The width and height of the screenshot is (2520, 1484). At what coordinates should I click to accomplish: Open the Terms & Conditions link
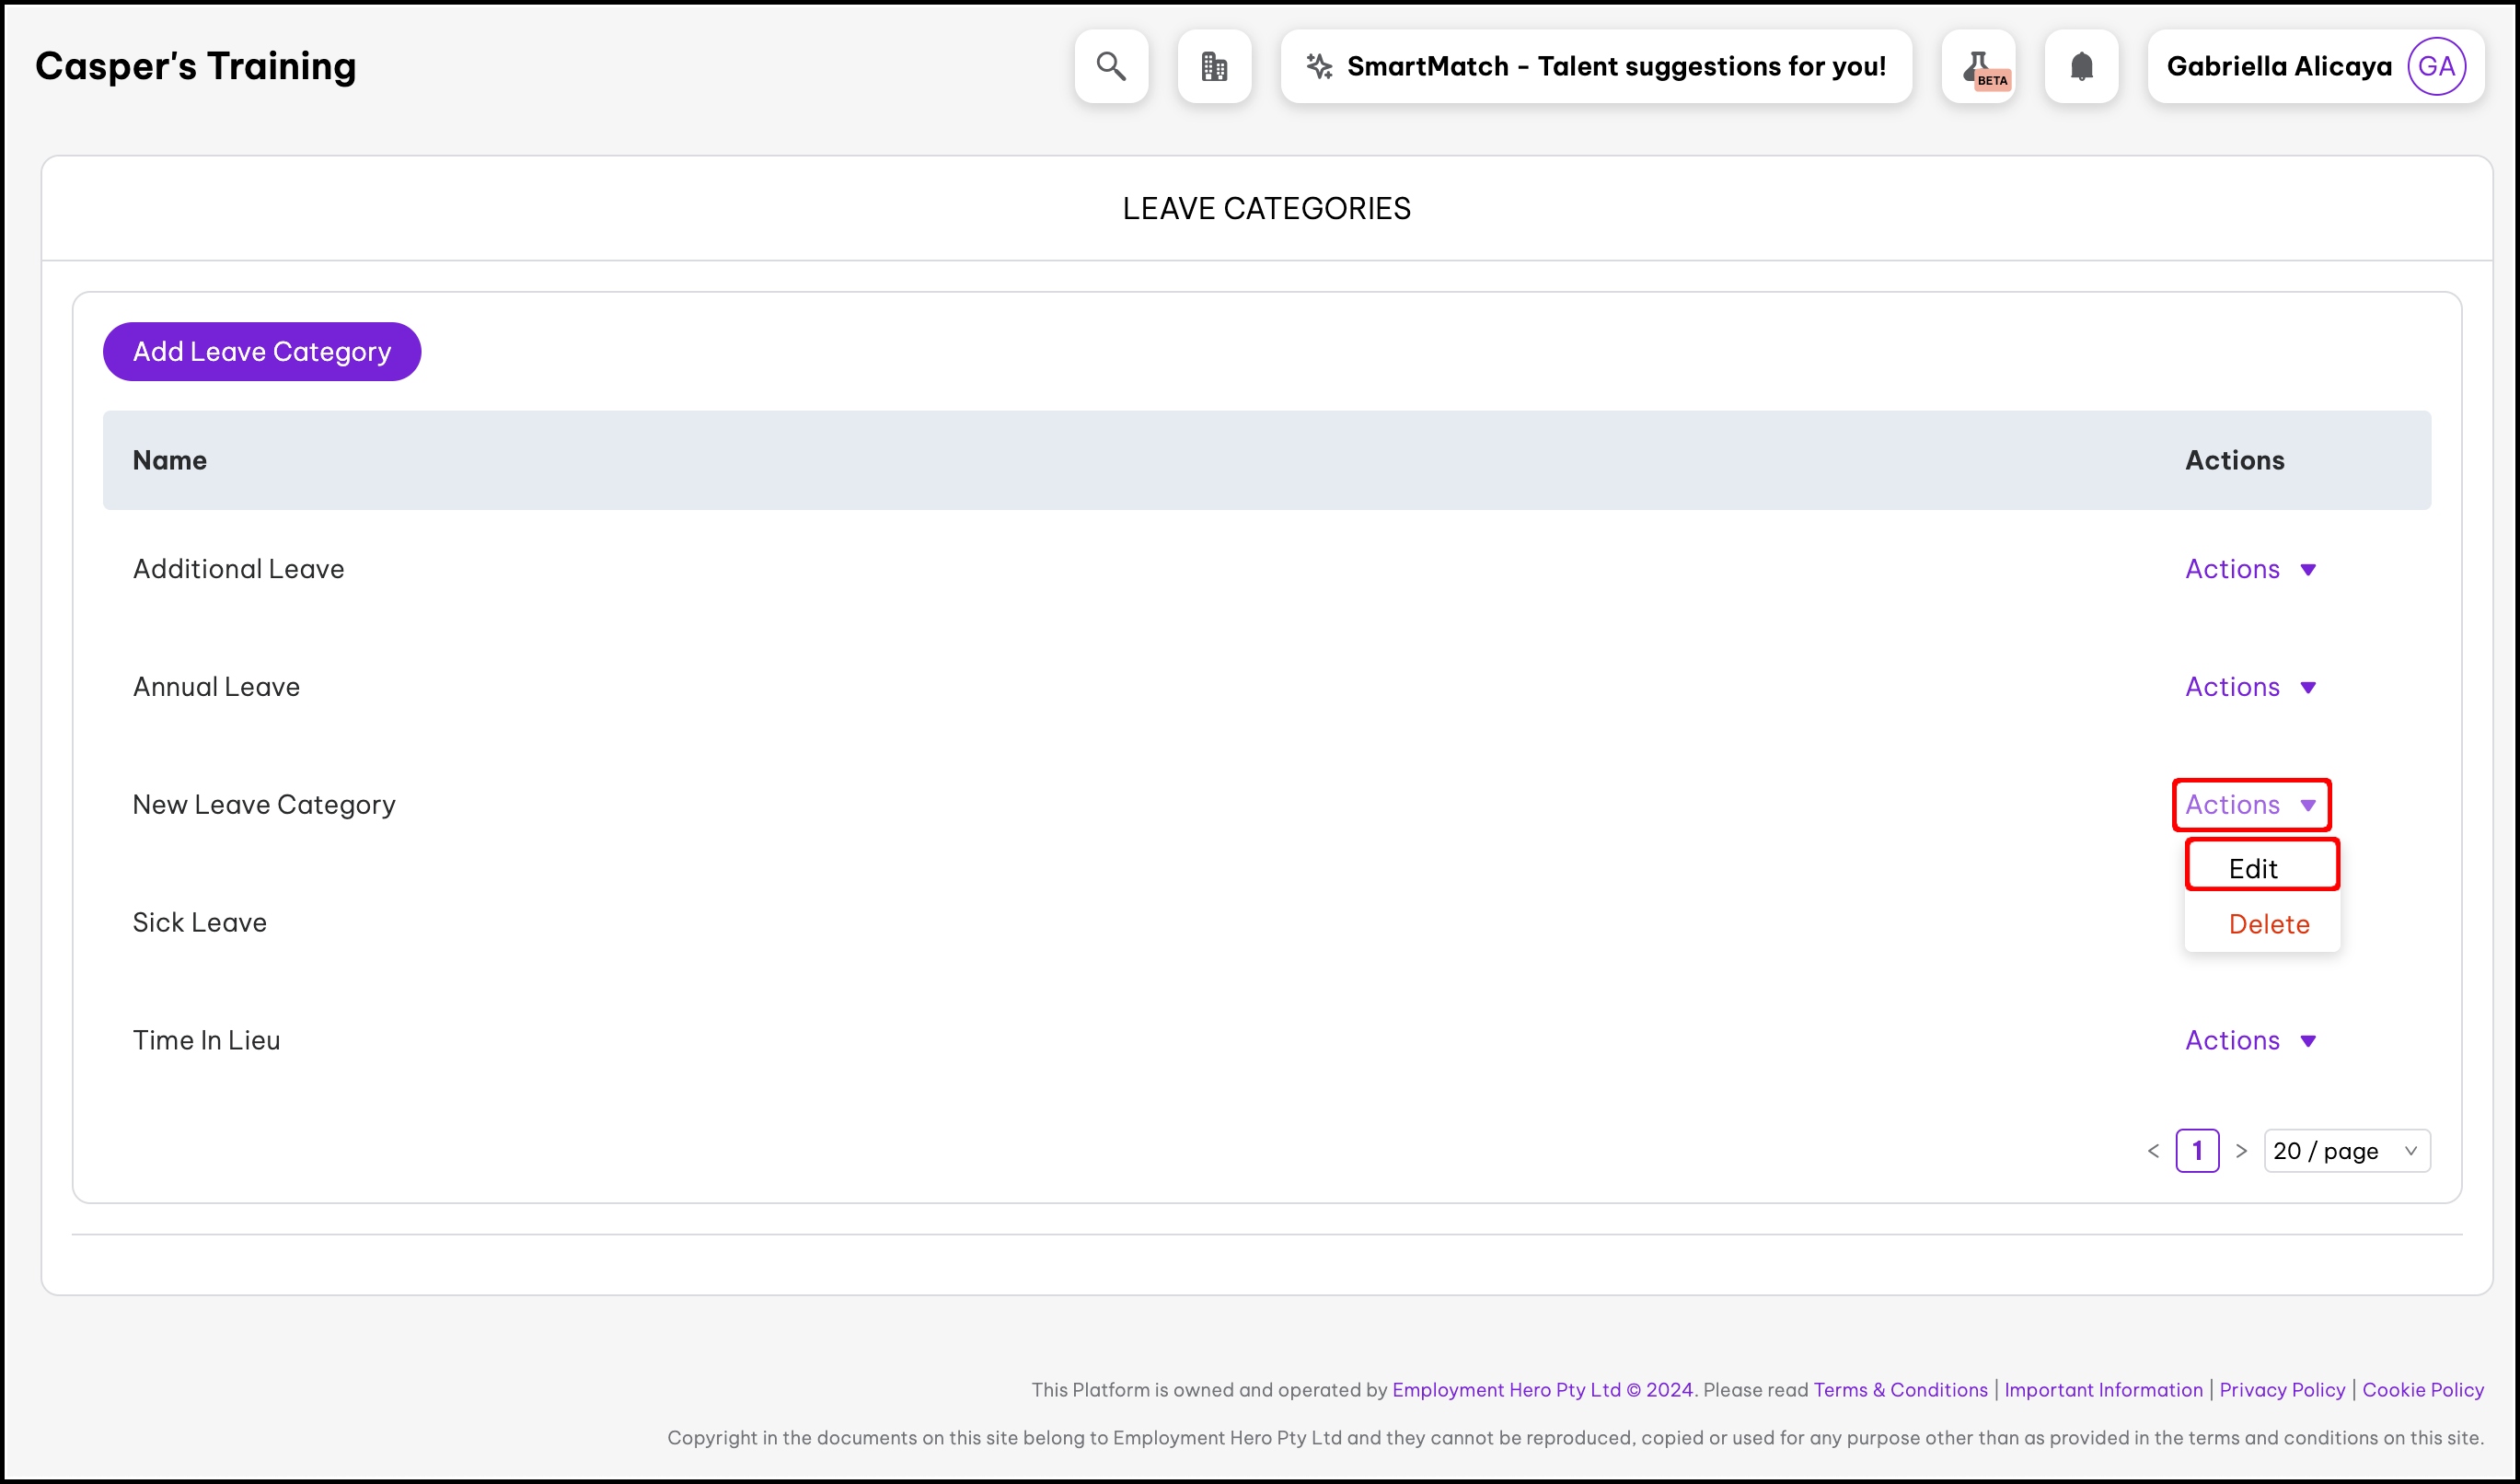(x=1900, y=1390)
